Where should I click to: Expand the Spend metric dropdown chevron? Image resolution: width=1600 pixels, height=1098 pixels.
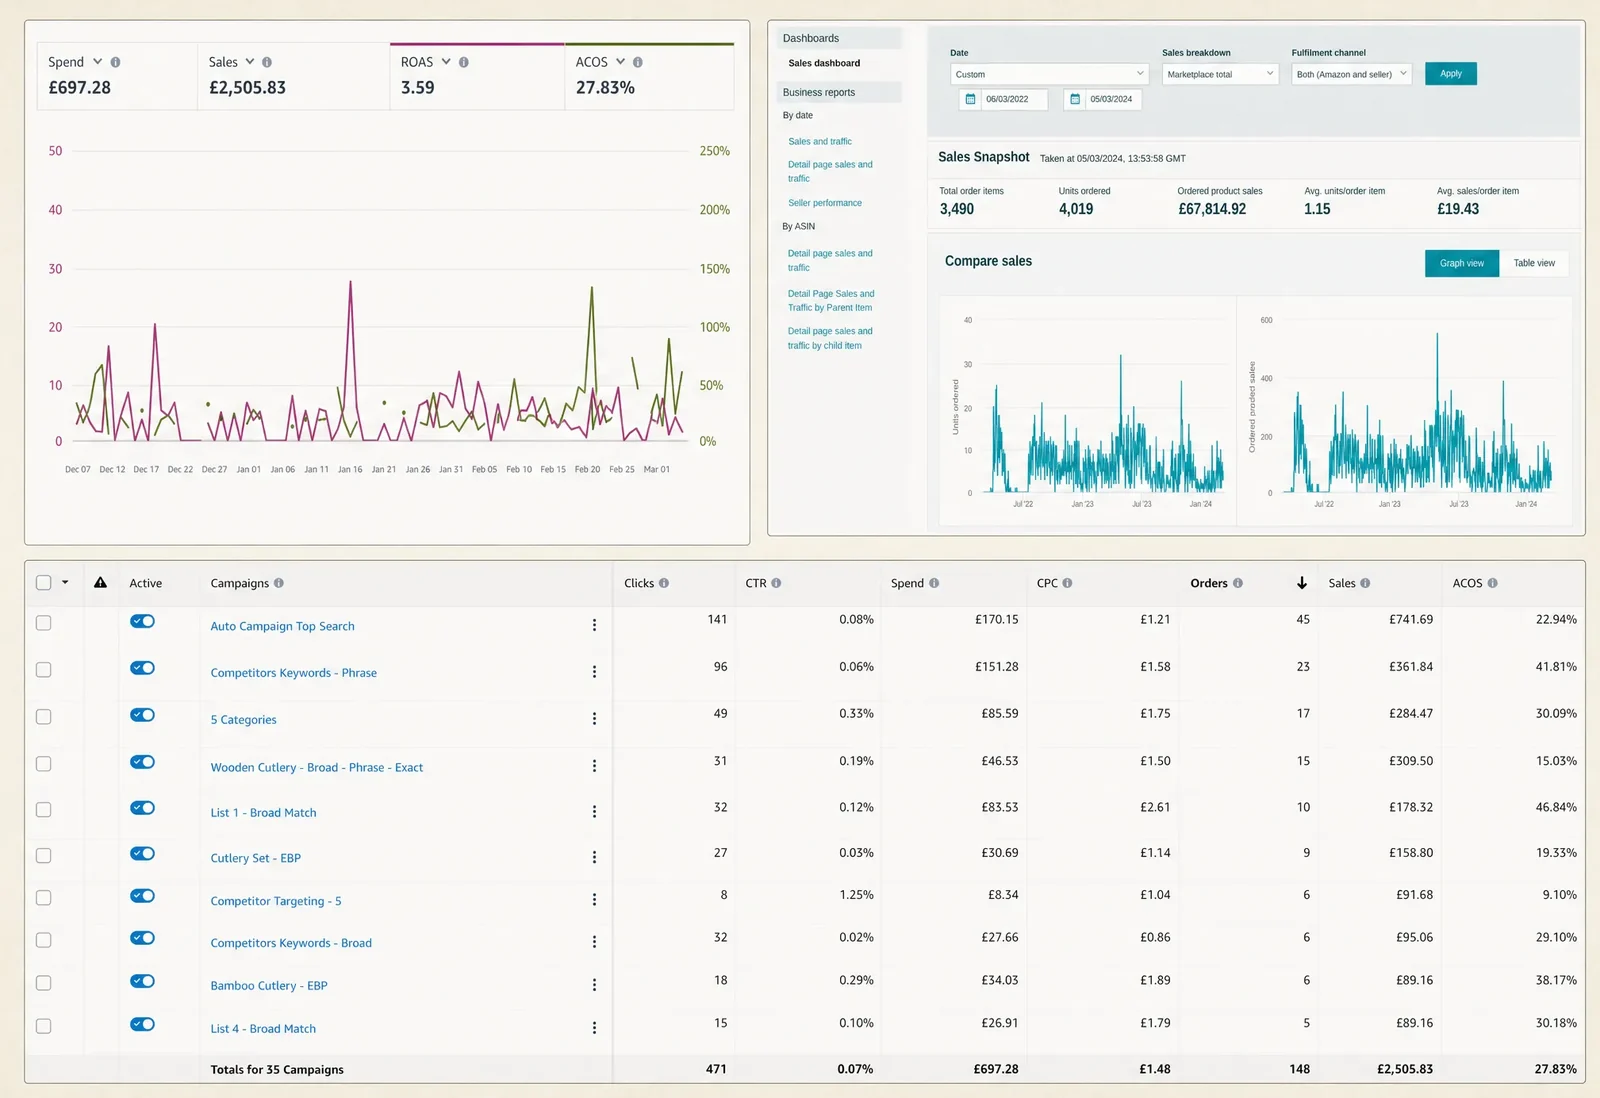click(98, 62)
